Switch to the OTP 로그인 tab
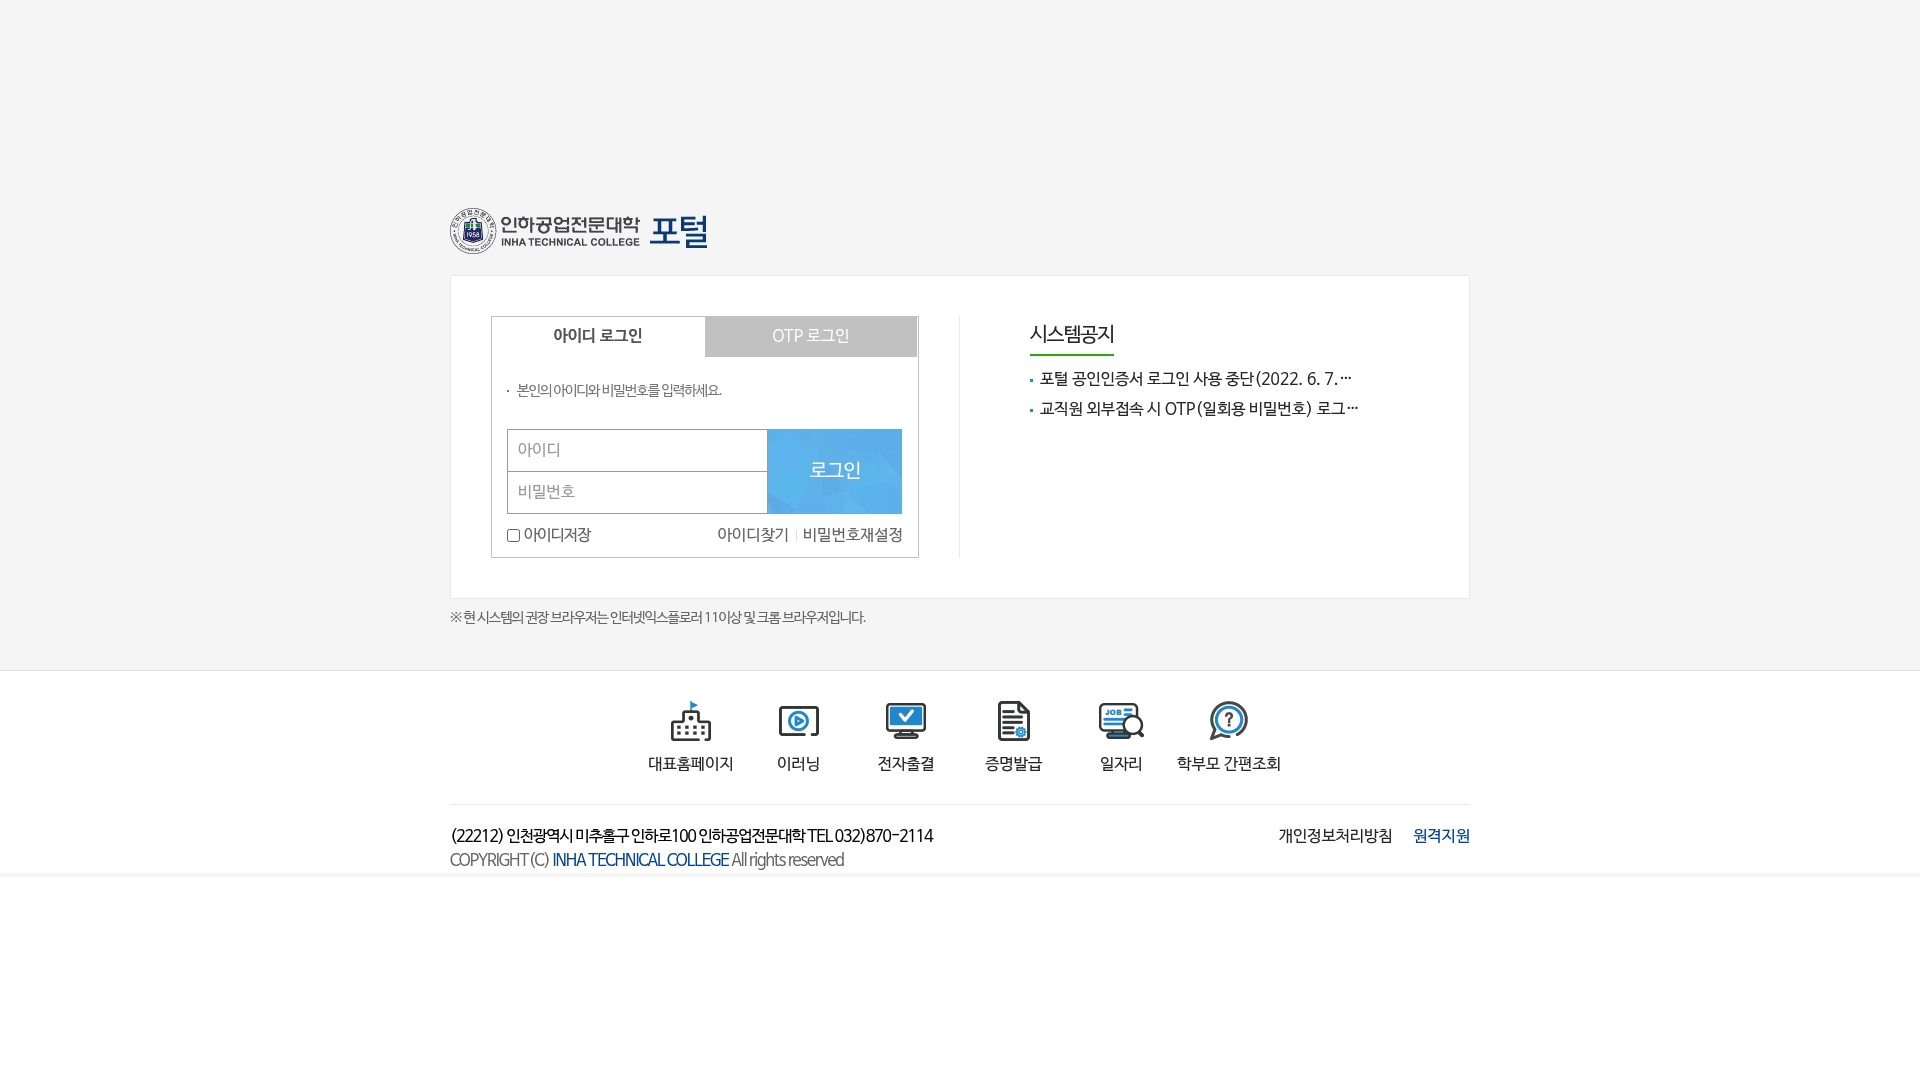Image resolution: width=1920 pixels, height=1080 pixels. [811, 337]
